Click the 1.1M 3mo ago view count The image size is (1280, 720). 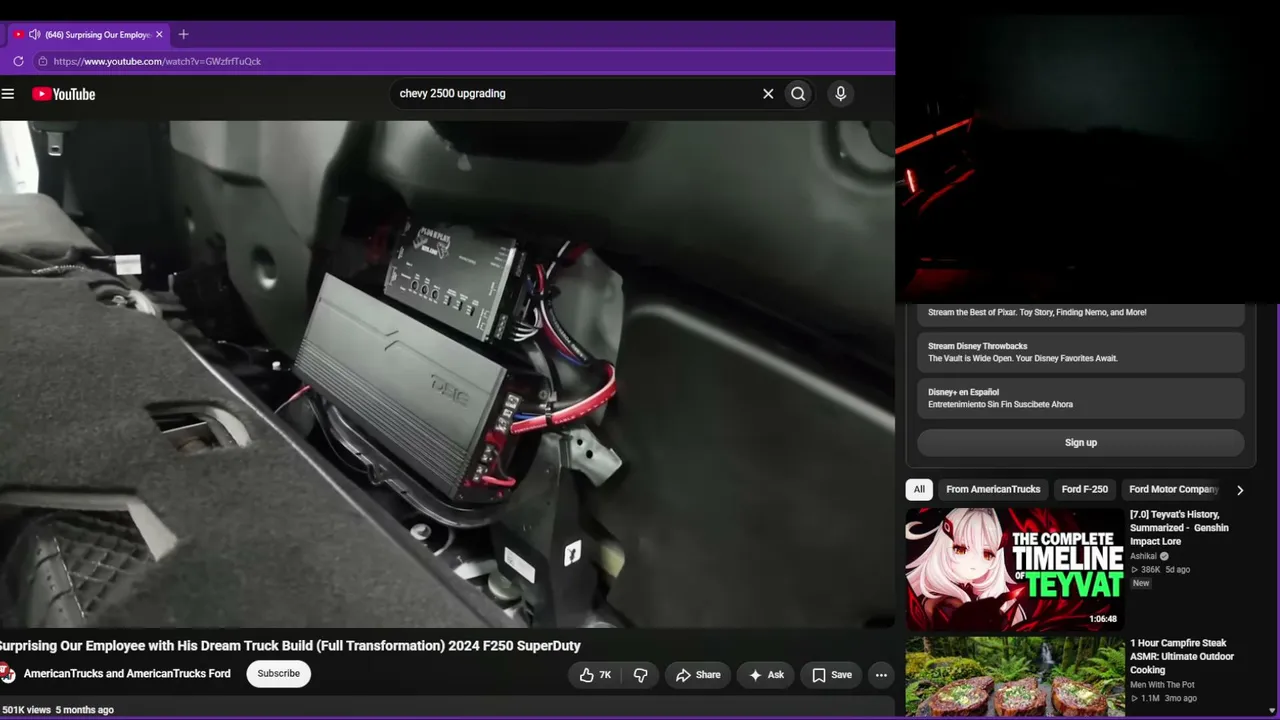pyautogui.click(x=1163, y=698)
